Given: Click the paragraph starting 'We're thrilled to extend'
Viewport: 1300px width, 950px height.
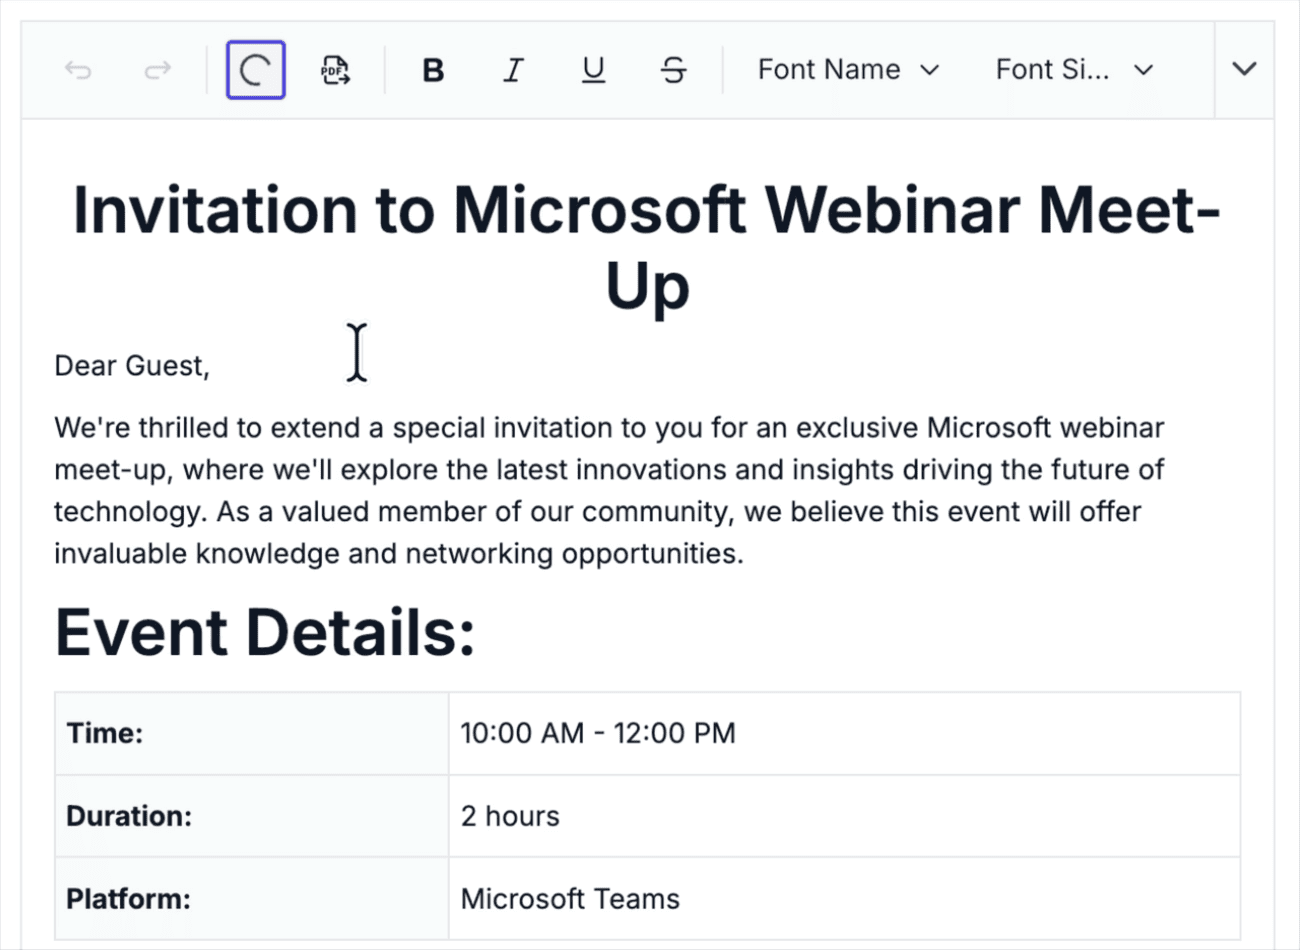Looking at the screenshot, I should [x=609, y=490].
